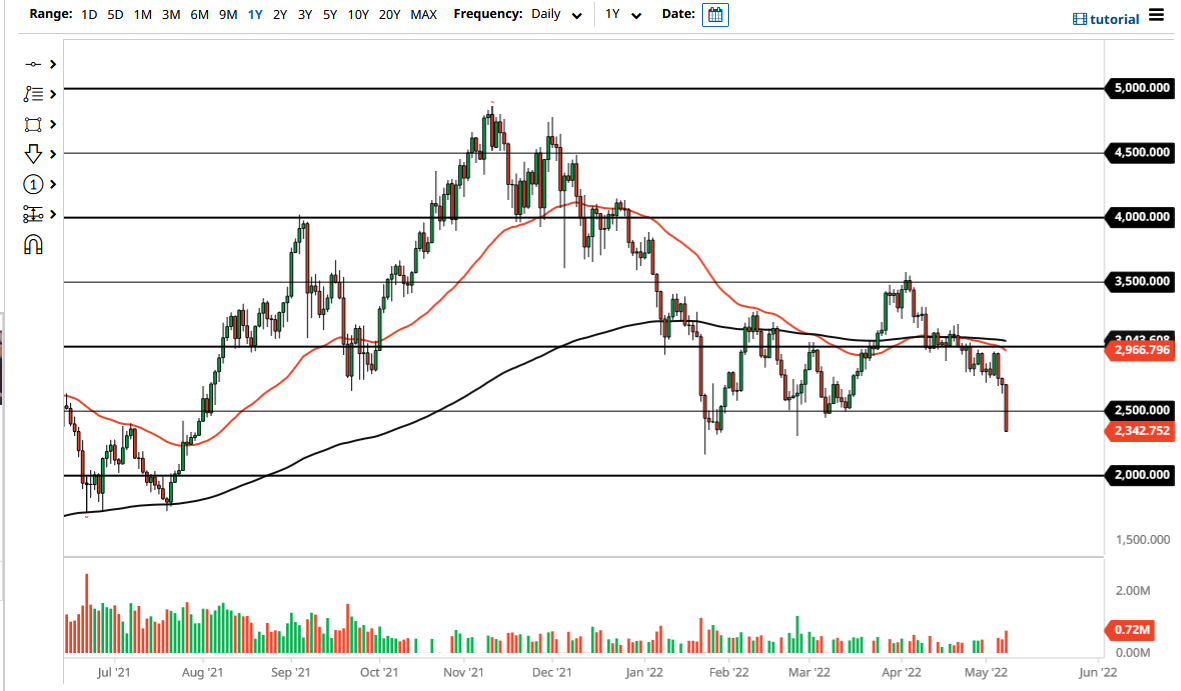This screenshot has width=1181, height=691.
Task: Click the red 2,342.752 current price label
Action: tap(1141, 431)
